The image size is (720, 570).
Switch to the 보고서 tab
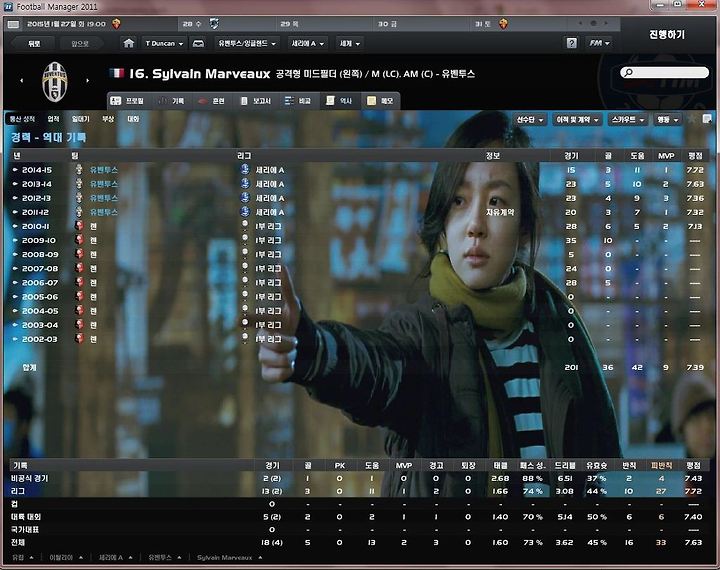[256, 101]
